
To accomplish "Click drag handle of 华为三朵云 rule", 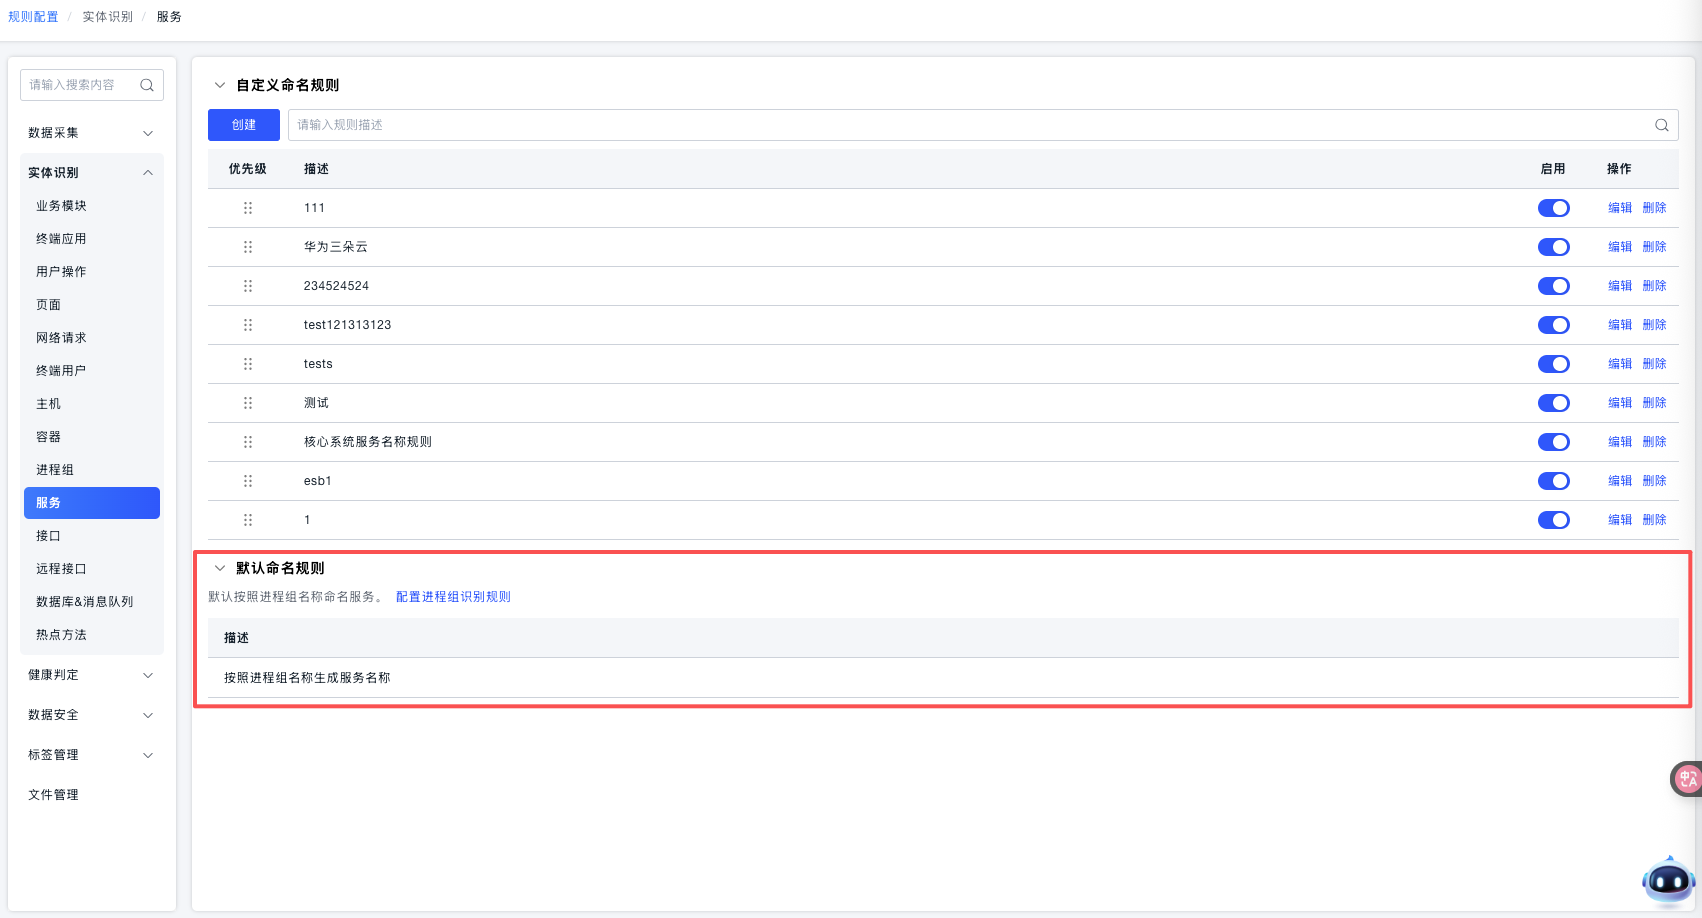I will click(x=248, y=247).
